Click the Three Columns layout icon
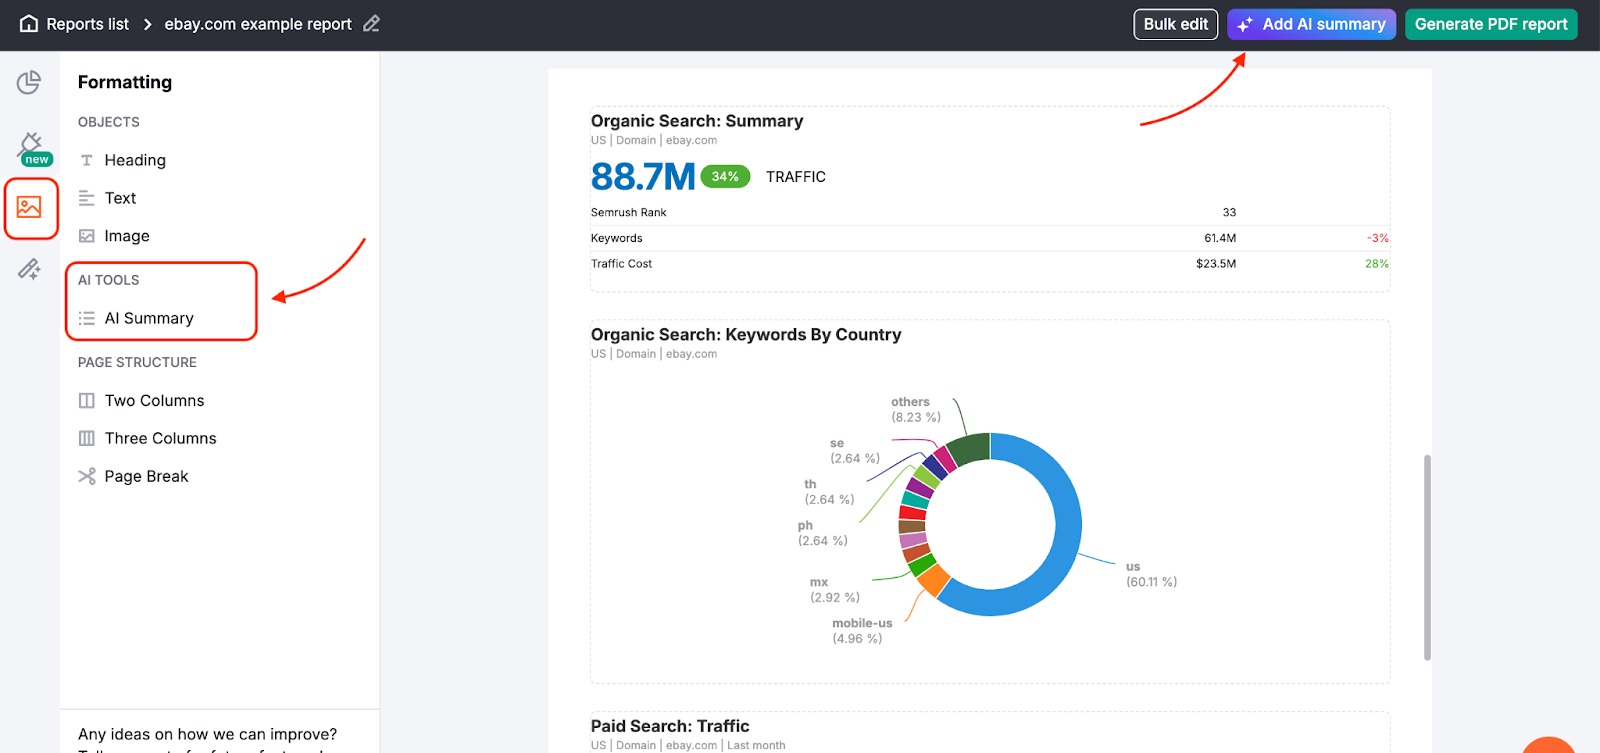The image size is (1600, 753). [87, 438]
